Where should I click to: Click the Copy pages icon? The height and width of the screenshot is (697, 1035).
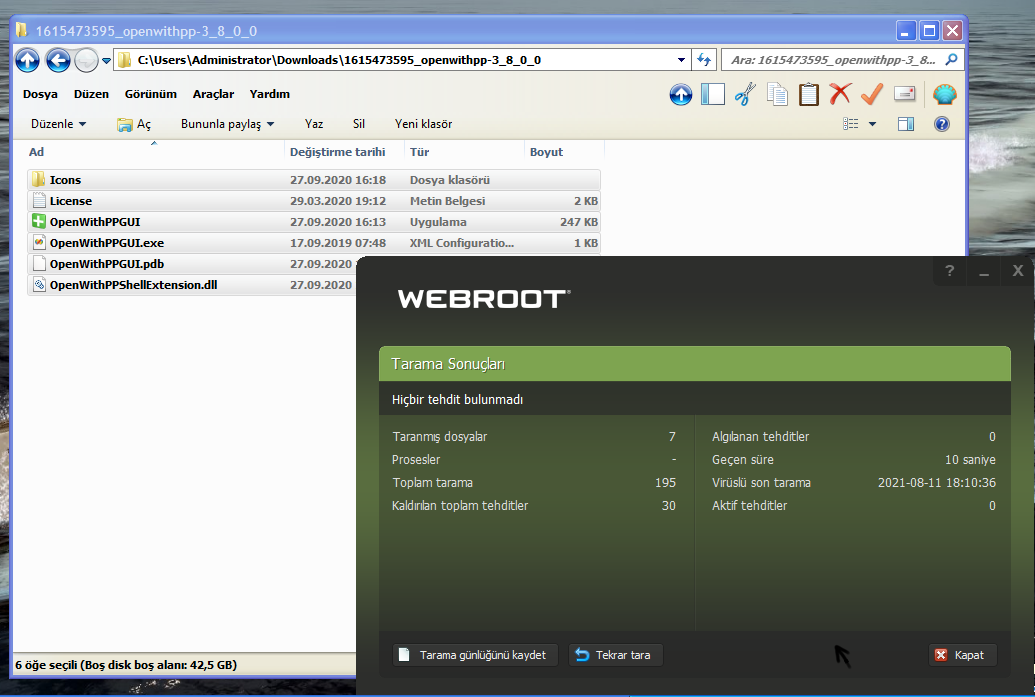(x=777, y=94)
